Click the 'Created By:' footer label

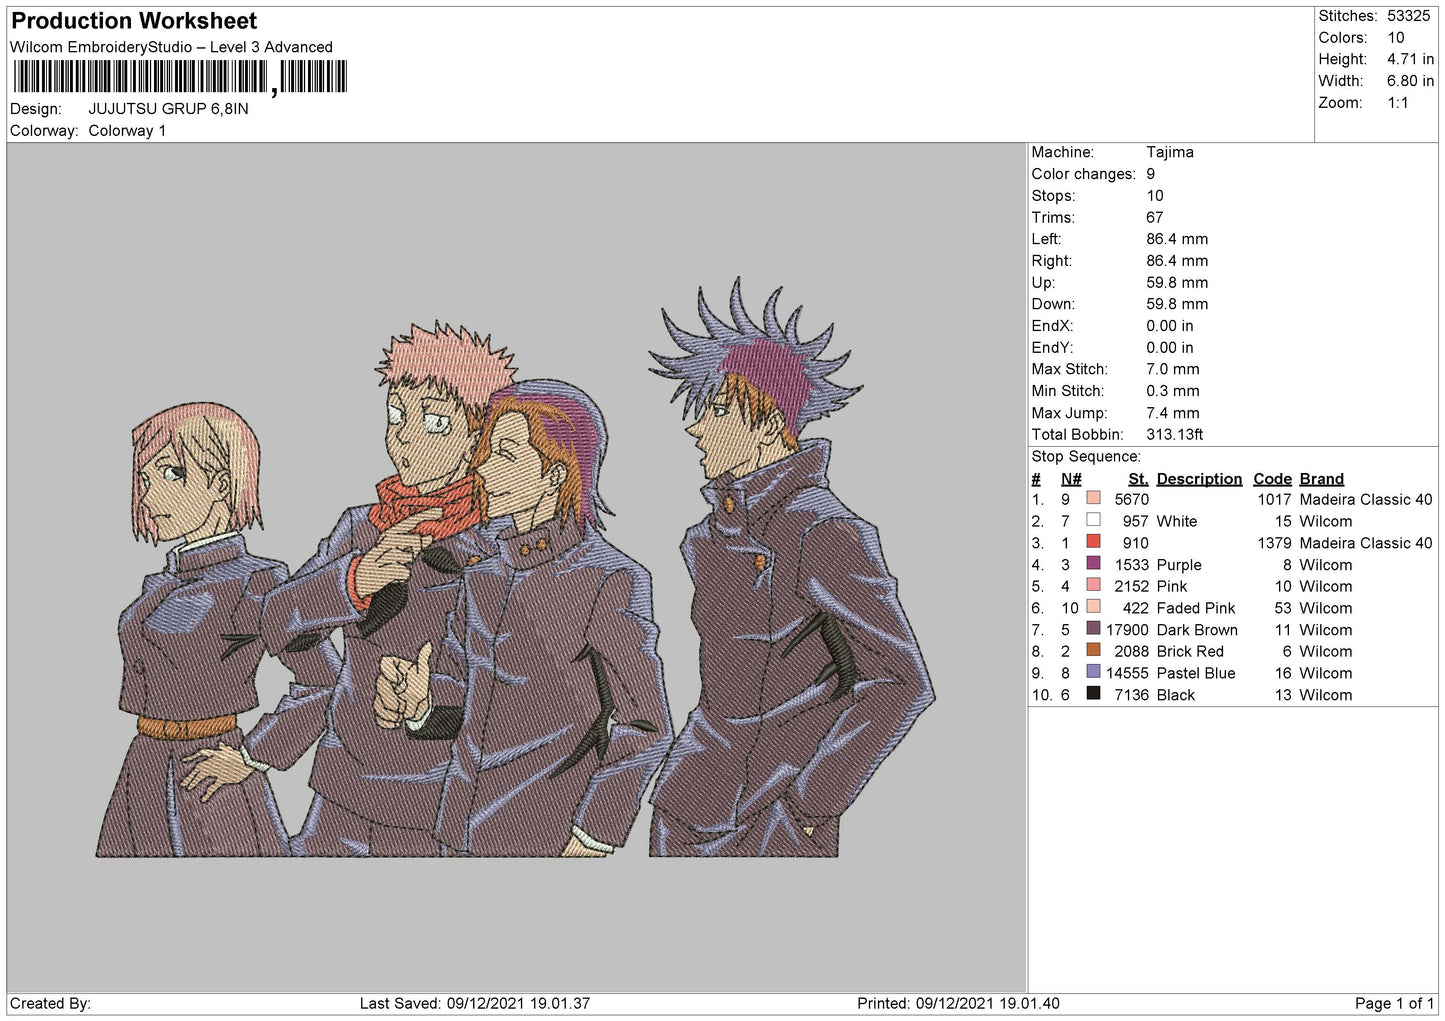click(50, 1003)
